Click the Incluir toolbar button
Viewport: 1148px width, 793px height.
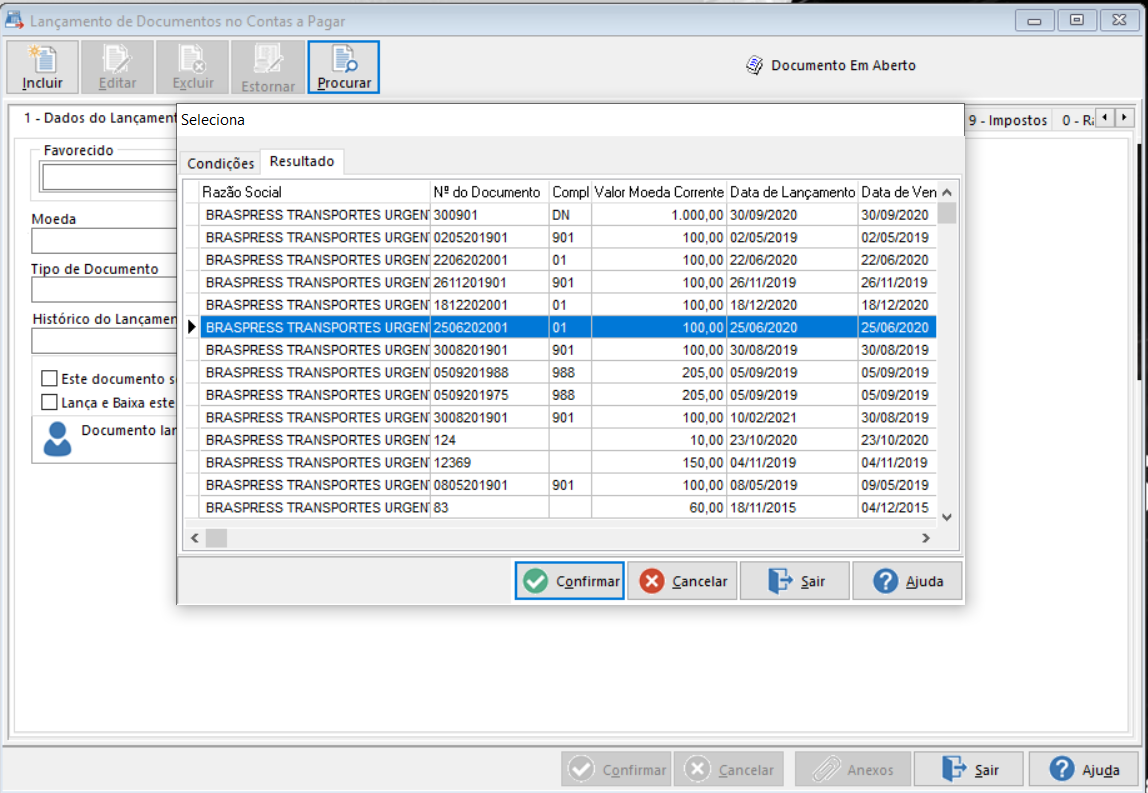point(42,67)
